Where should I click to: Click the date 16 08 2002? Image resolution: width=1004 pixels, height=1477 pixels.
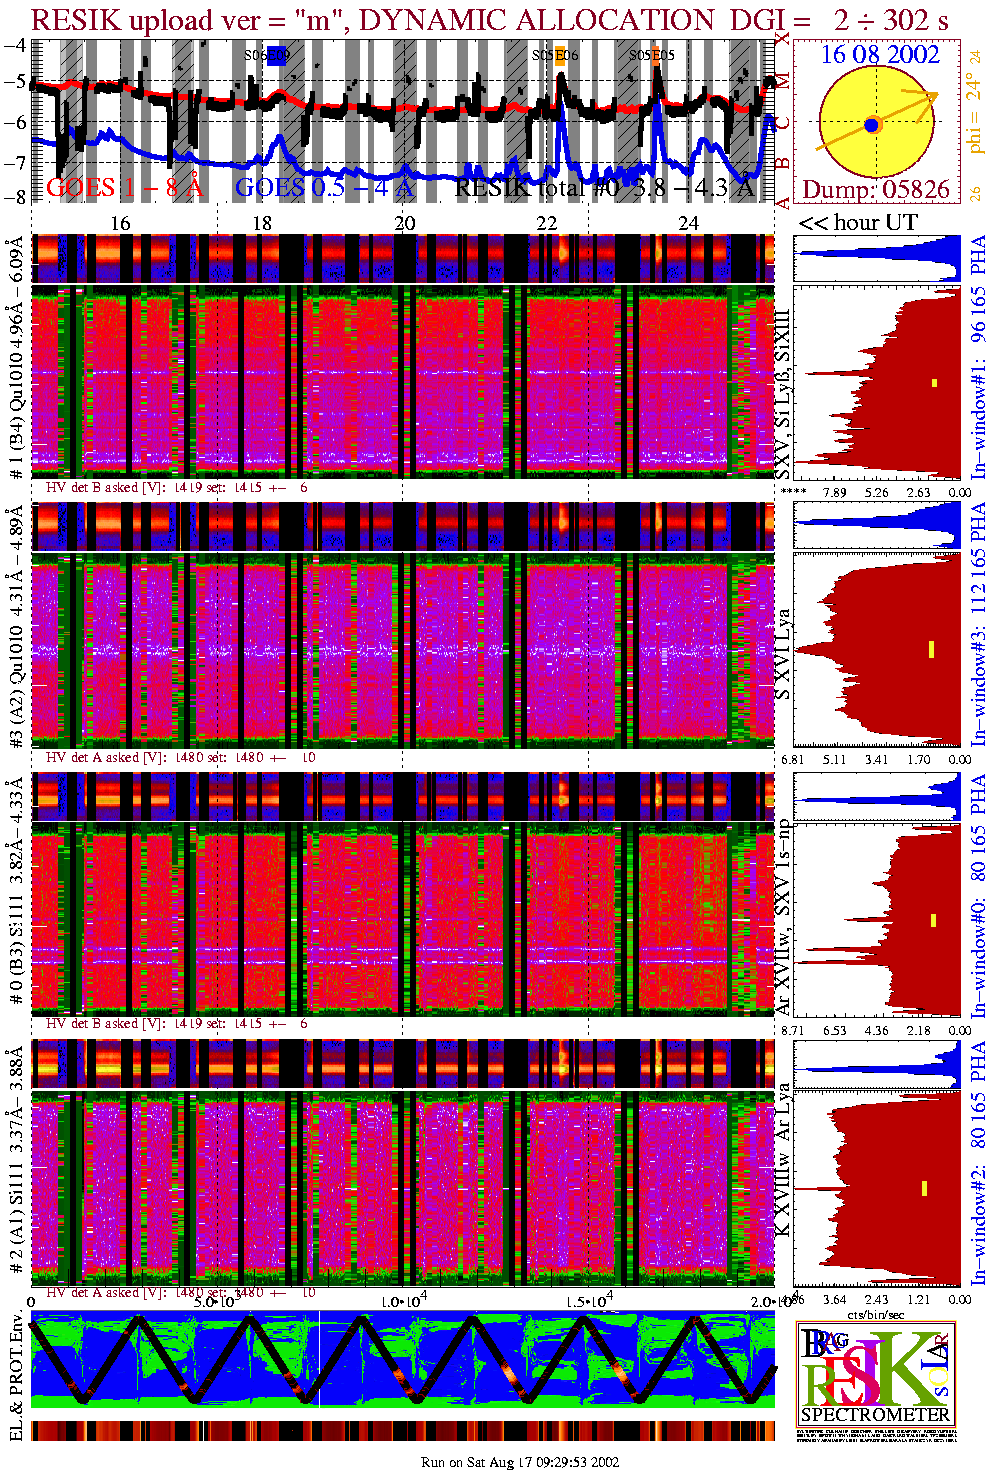click(880, 54)
